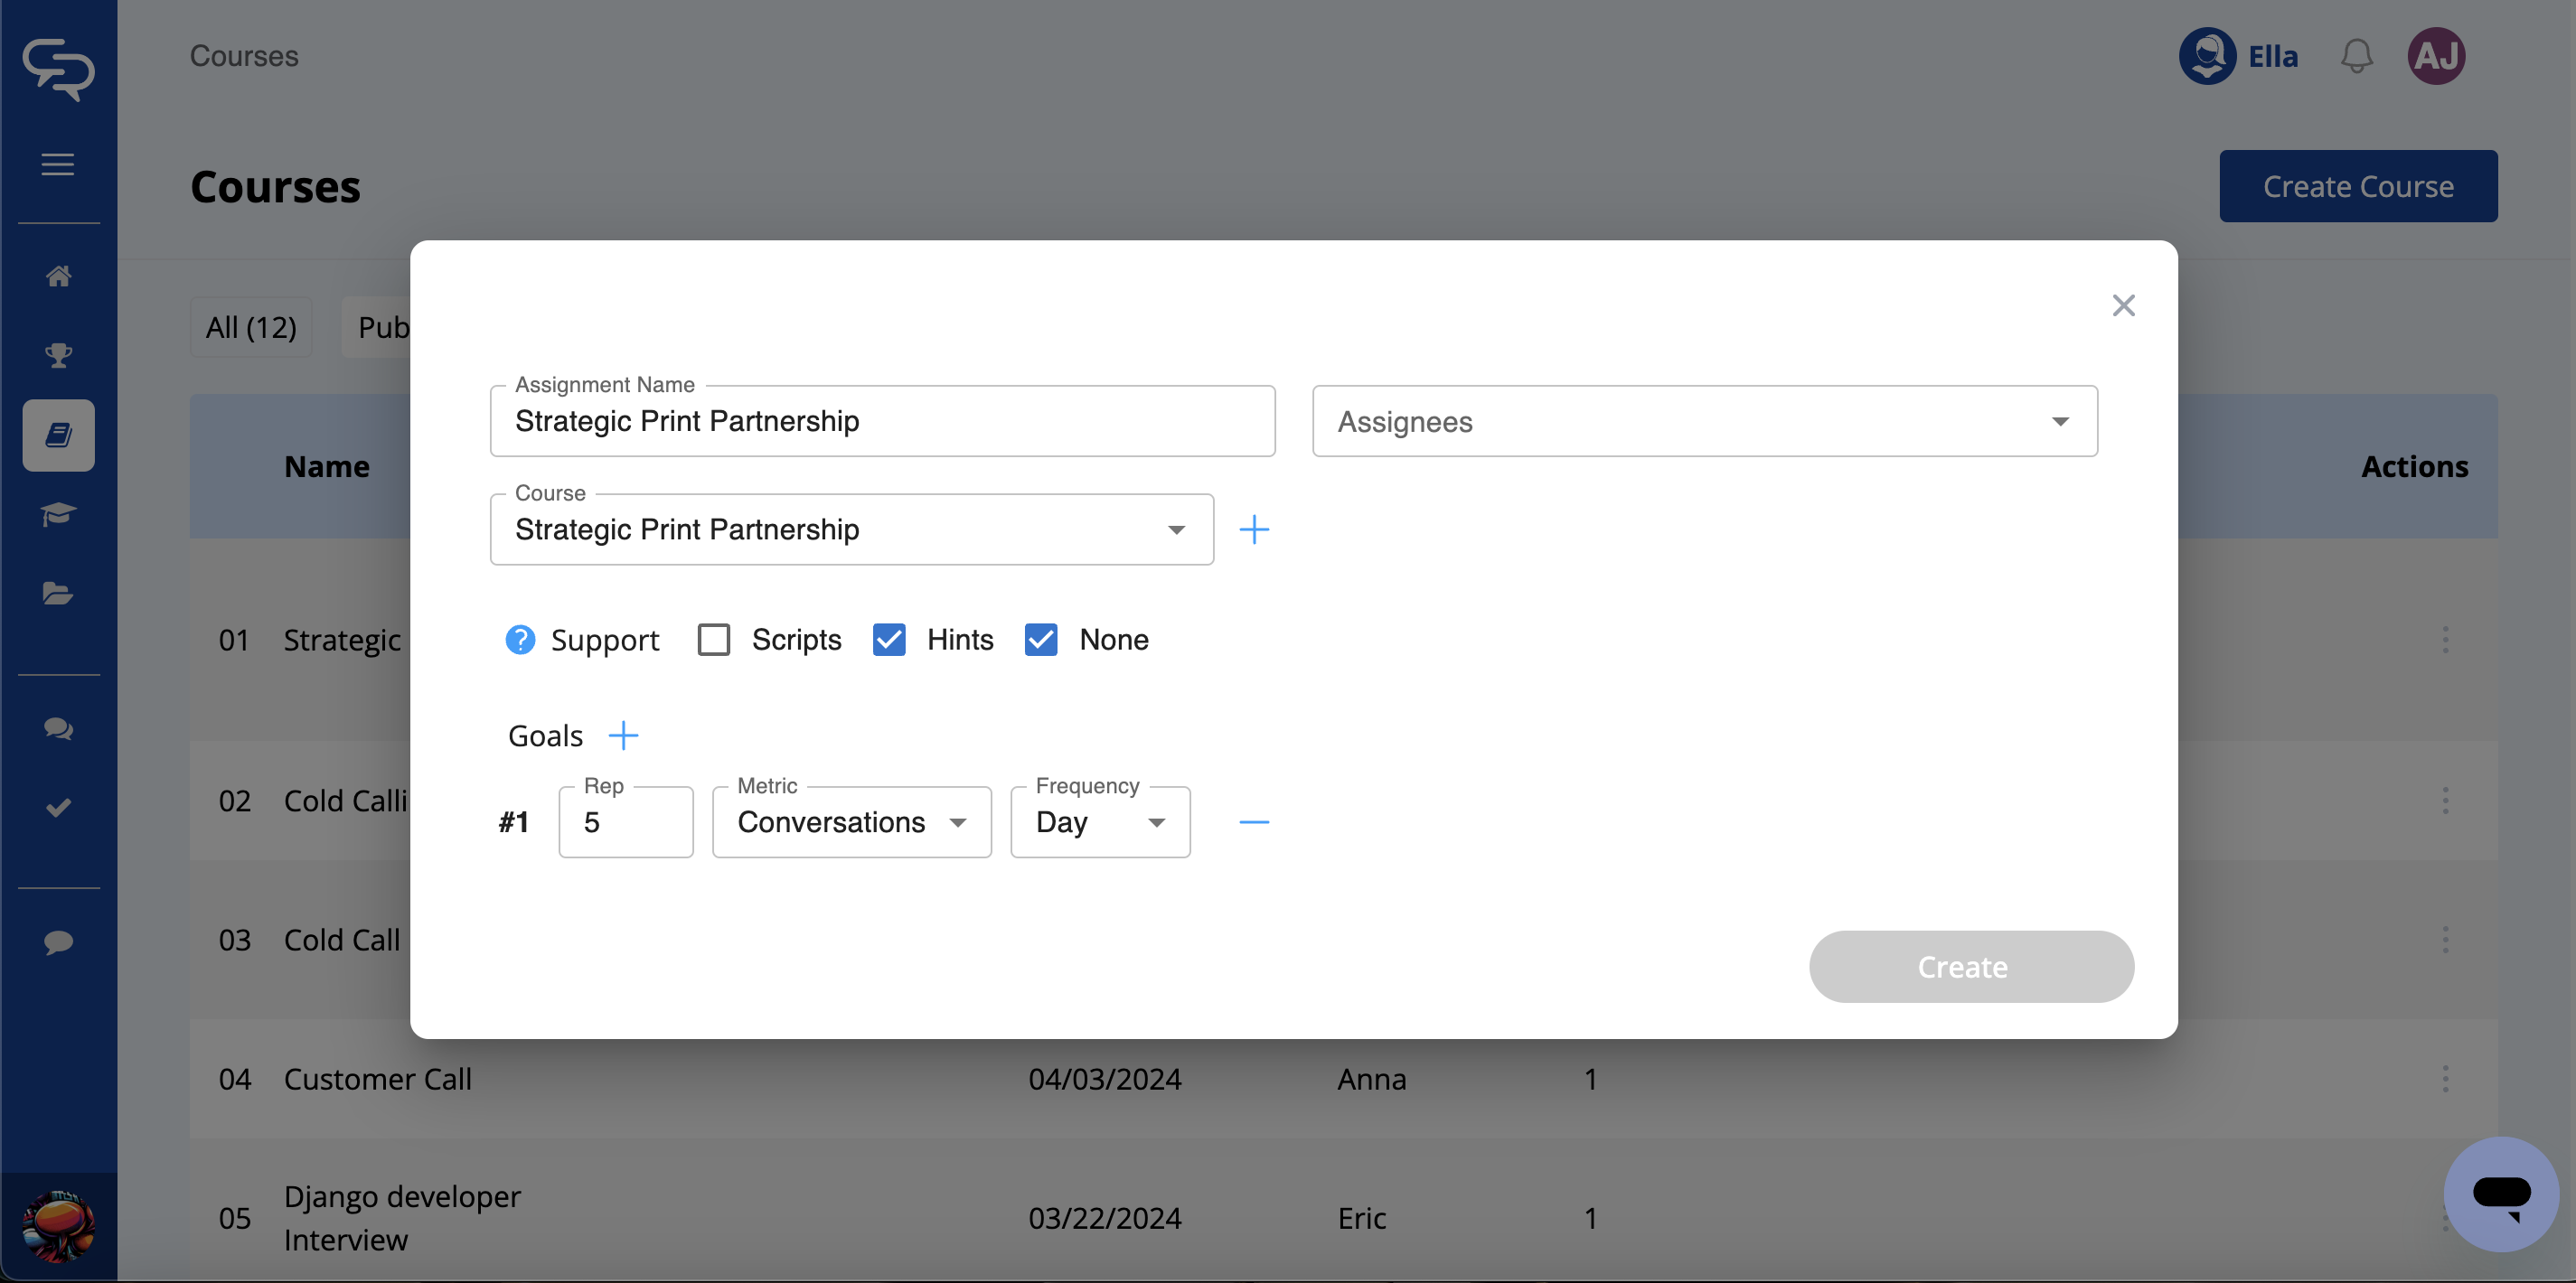This screenshot has height=1283, width=2576.
Task: Open the Metric Conversations dropdown
Action: point(851,822)
